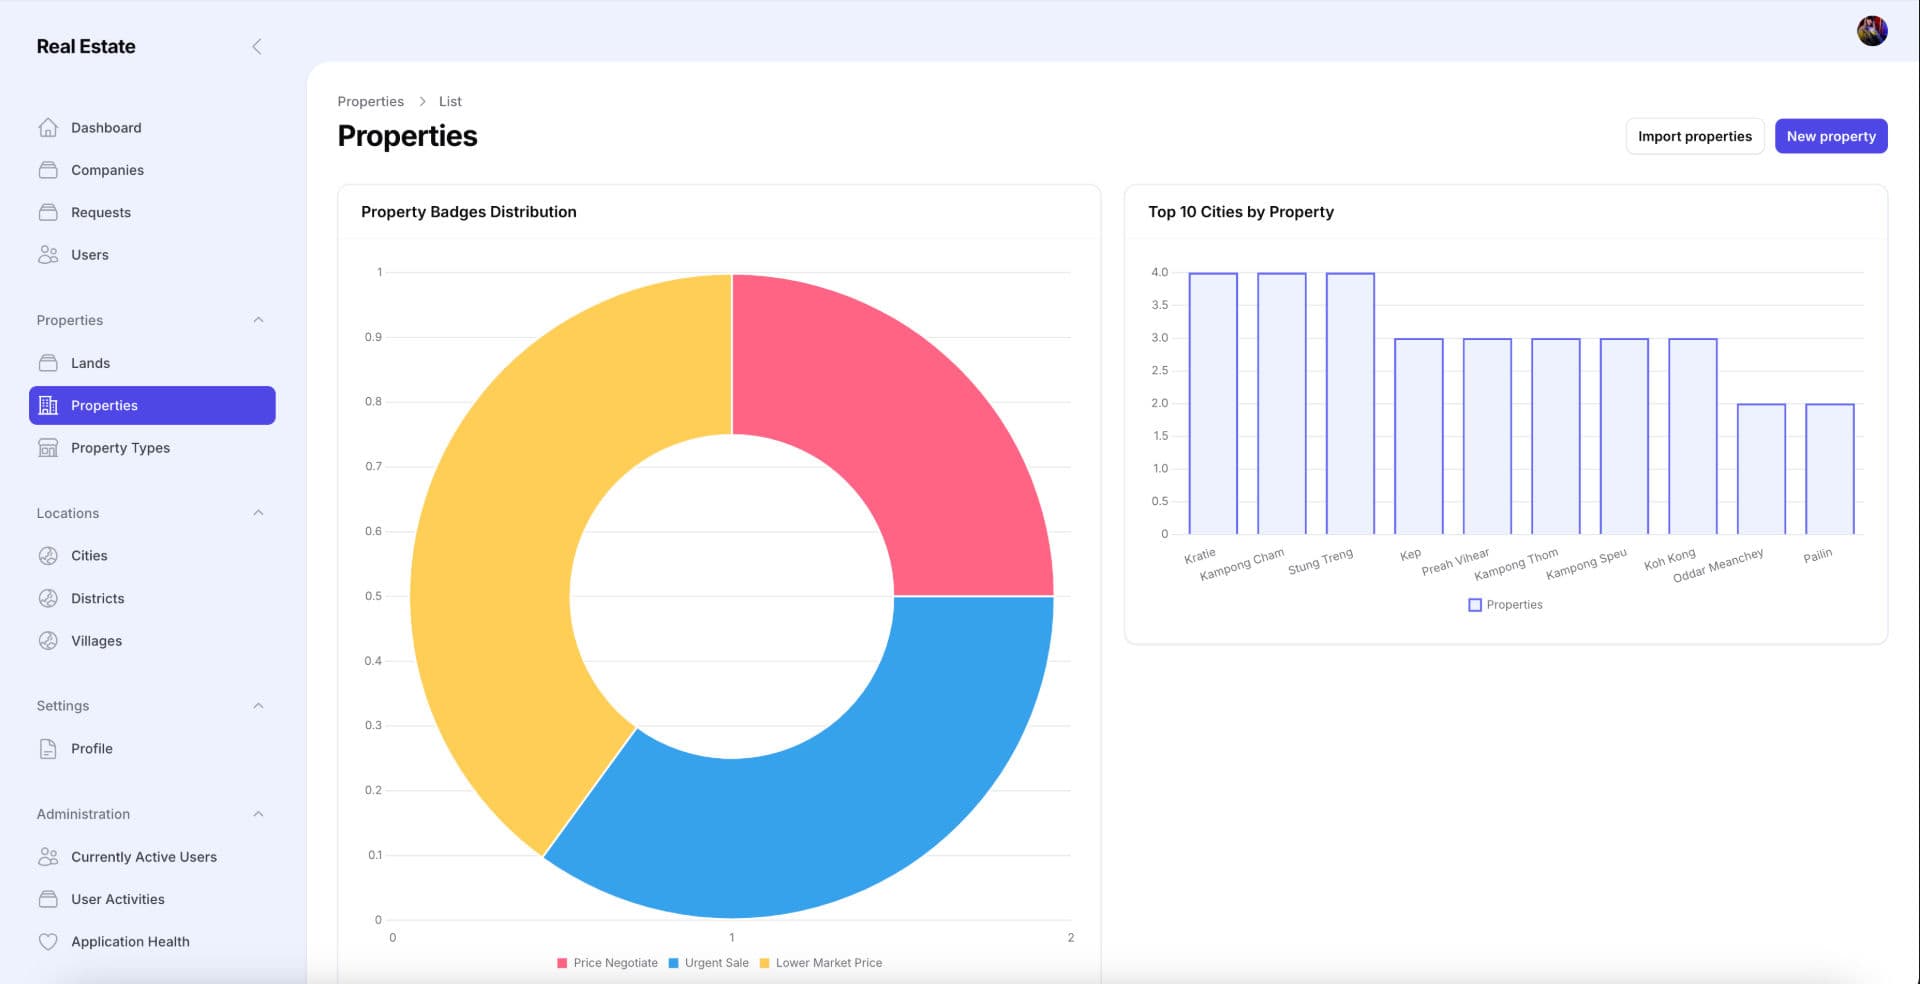The width and height of the screenshot is (1920, 984).
Task: Click the Stung Treng bar
Action: coord(1350,403)
